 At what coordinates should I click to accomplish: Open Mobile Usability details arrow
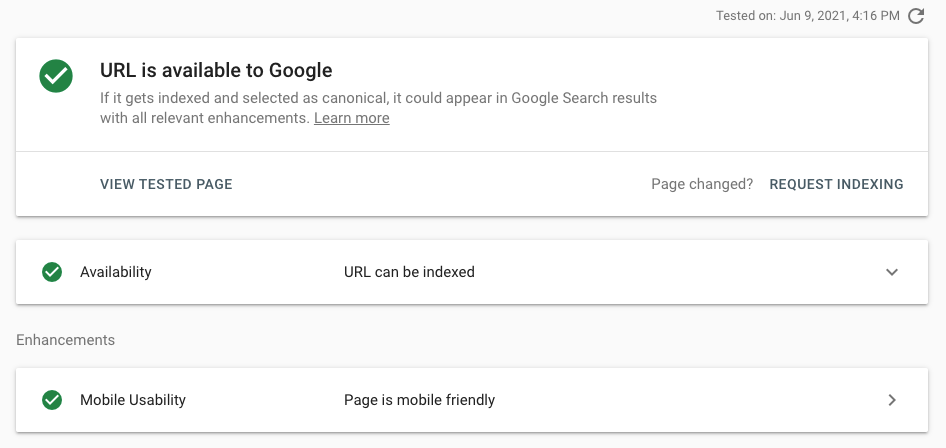892,400
